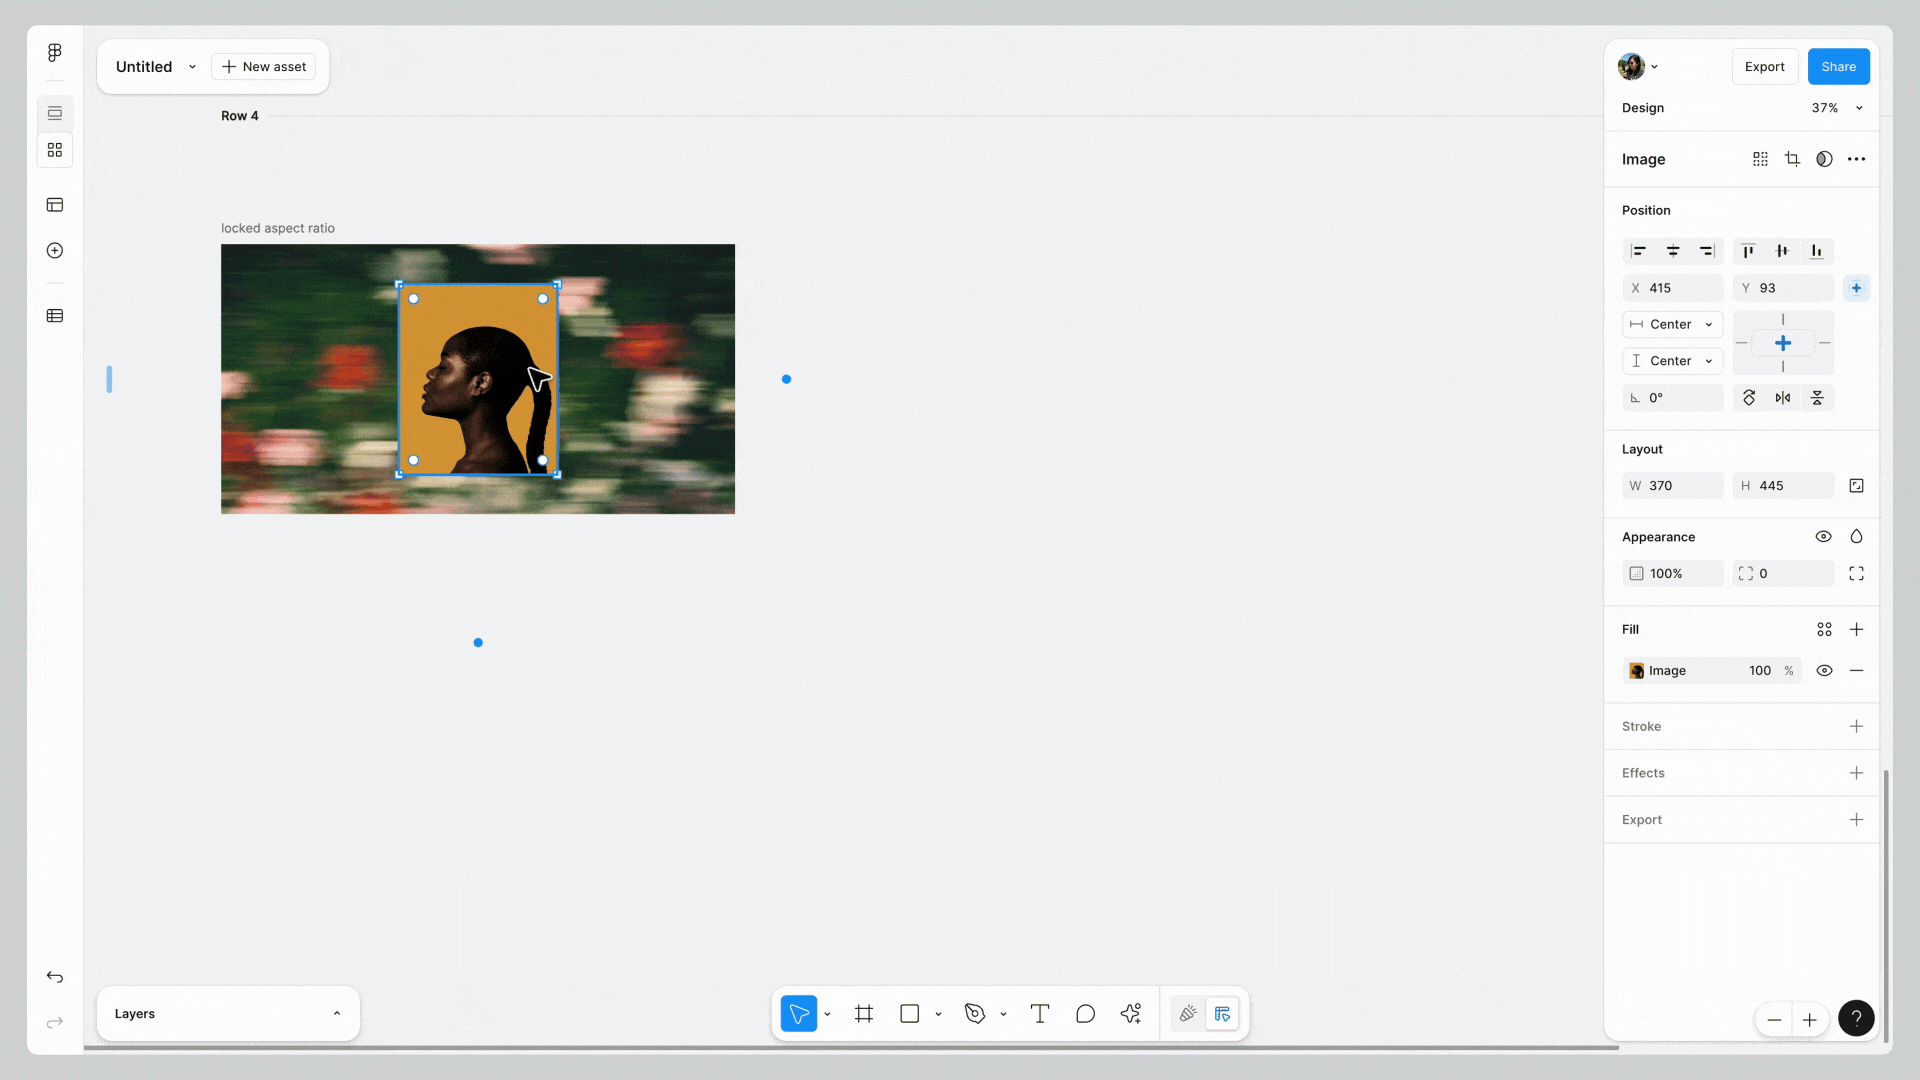The image size is (1920, 1080).
Task: Open Move tool options dropdown arrow
Action: click(827, 1014)
